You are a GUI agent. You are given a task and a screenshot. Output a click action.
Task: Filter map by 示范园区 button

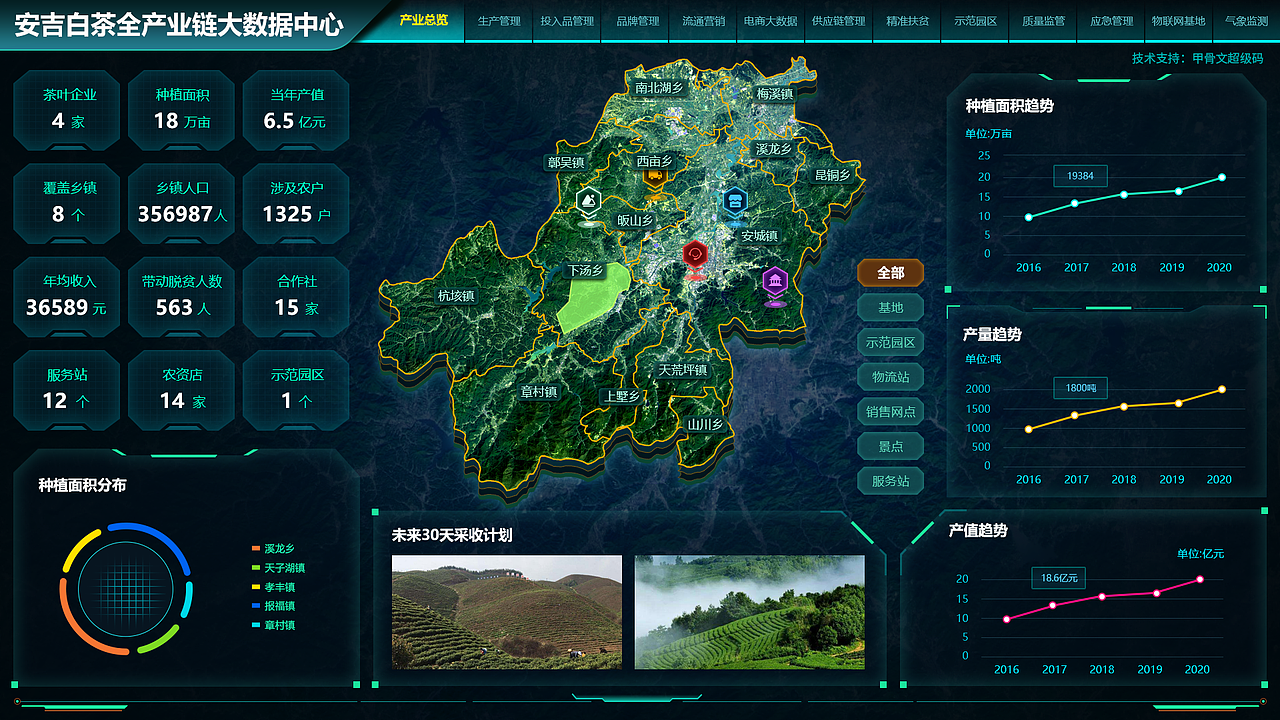click(890, 342)
